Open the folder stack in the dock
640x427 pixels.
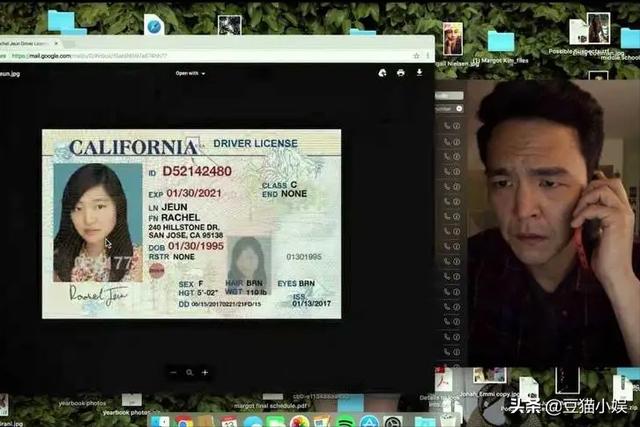pyautogui.click(x=425, y=422)
